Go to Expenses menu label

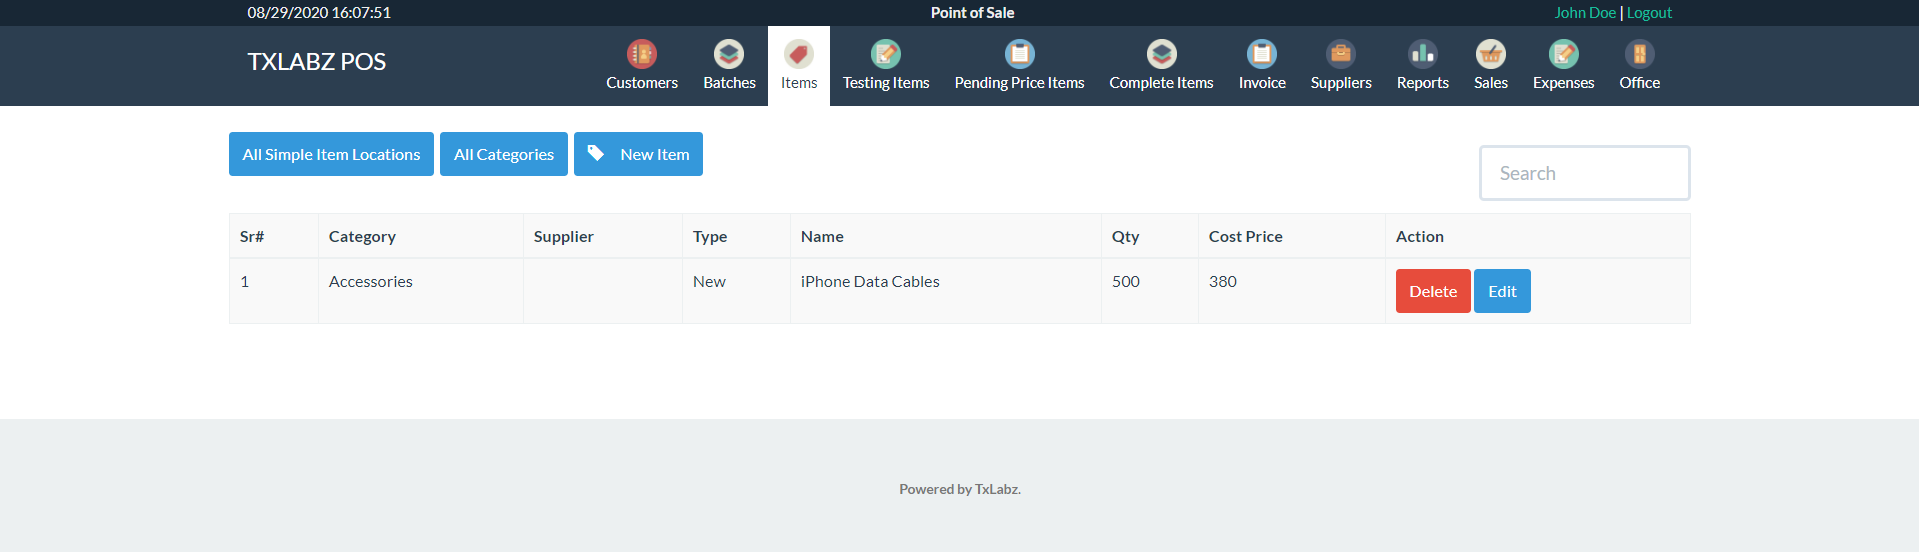(x=1564, y=83)
